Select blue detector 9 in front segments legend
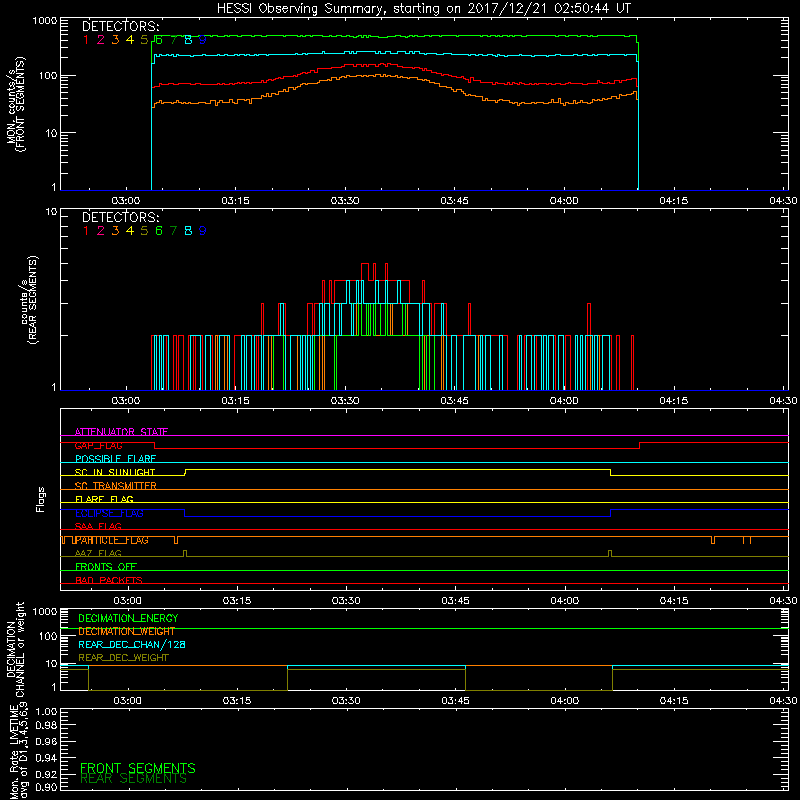800x800 pixels. tap(203, 40)
